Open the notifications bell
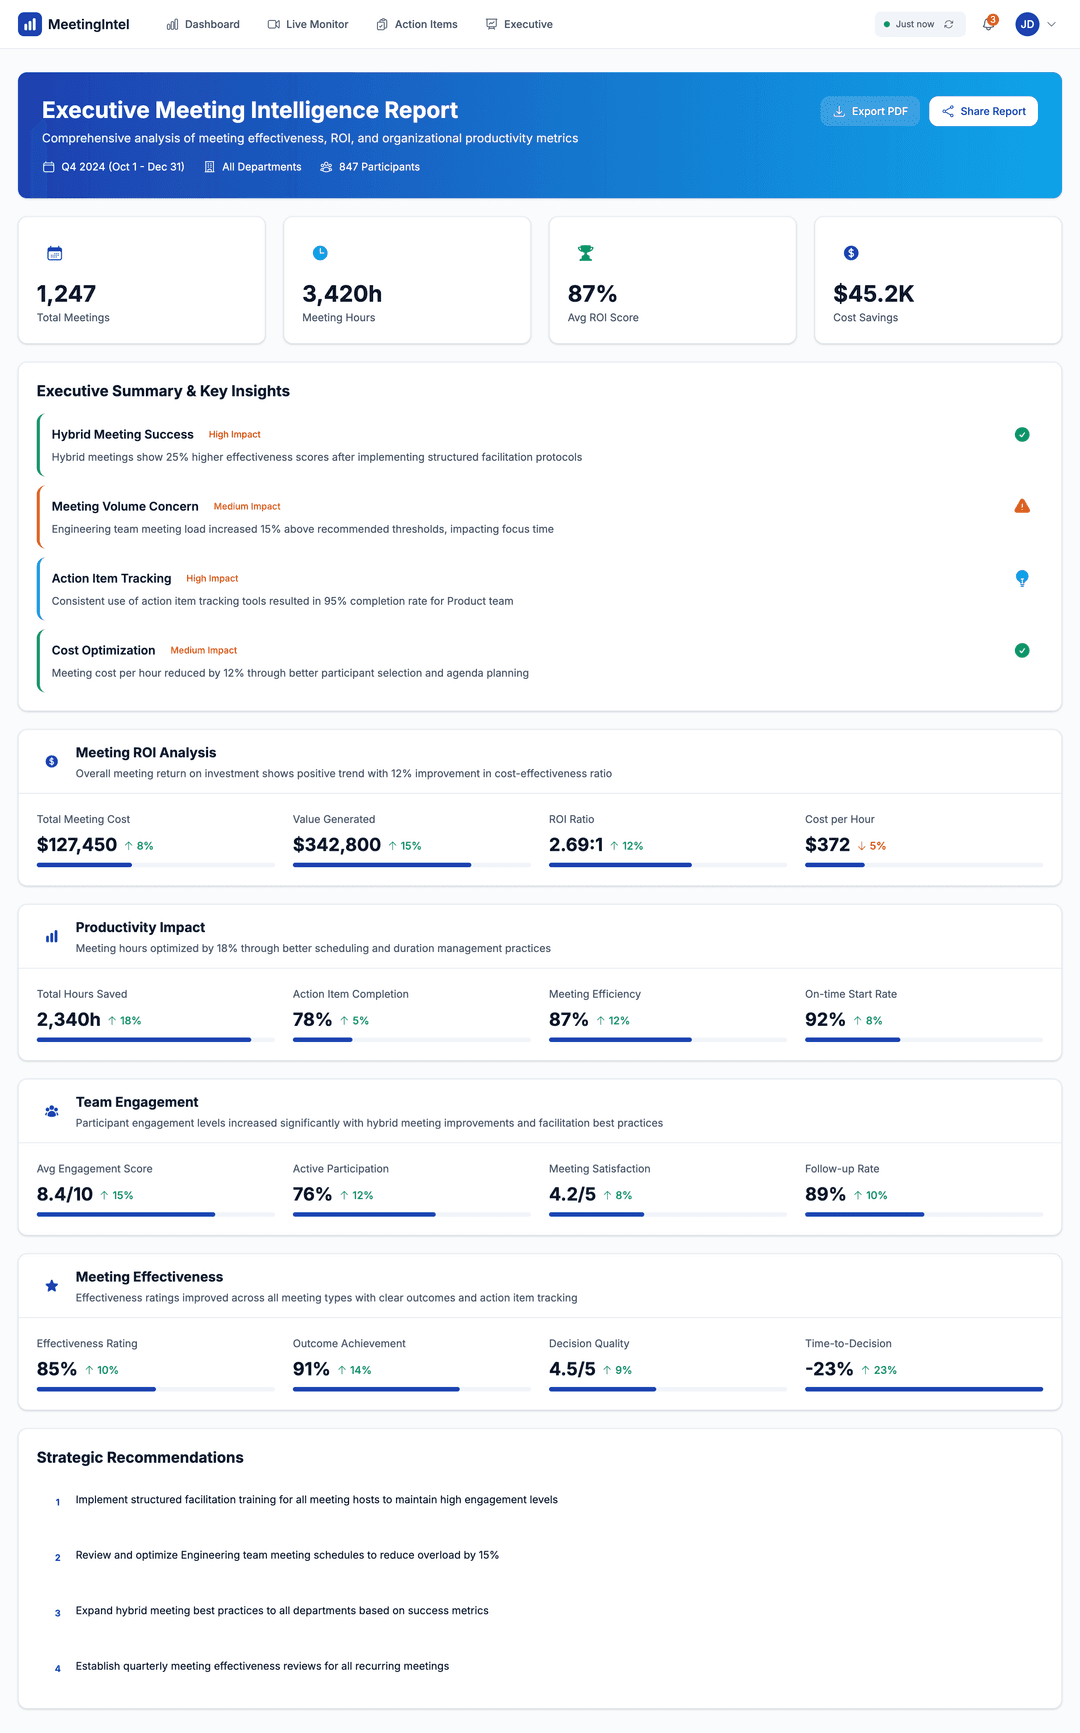Screen dimensions: 1080x1733 [988, 24]
